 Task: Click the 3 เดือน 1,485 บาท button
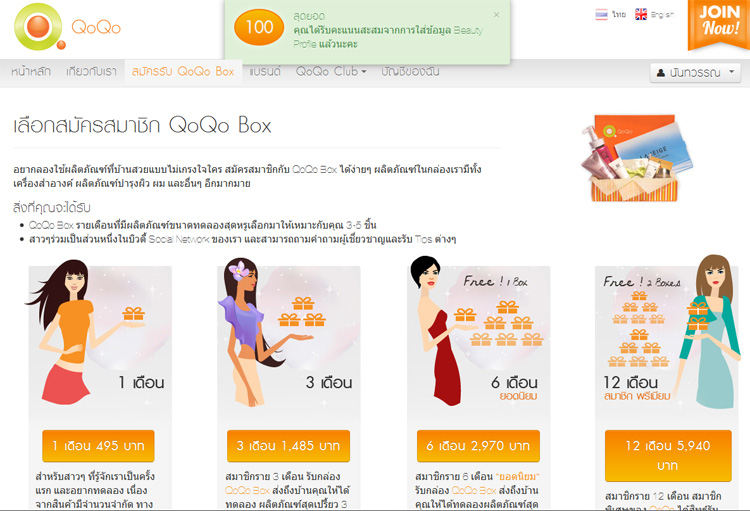point(288,446)
